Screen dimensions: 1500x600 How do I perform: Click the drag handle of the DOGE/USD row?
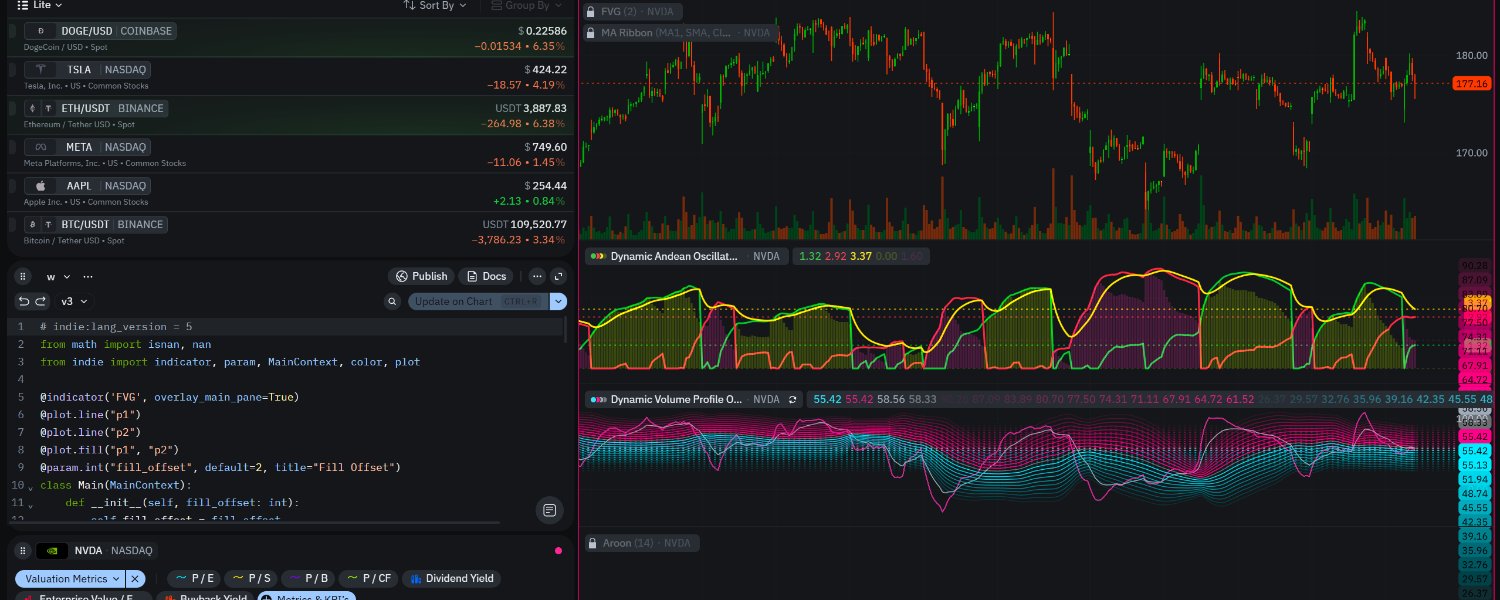pyautogui.click(x=12, y=31)
